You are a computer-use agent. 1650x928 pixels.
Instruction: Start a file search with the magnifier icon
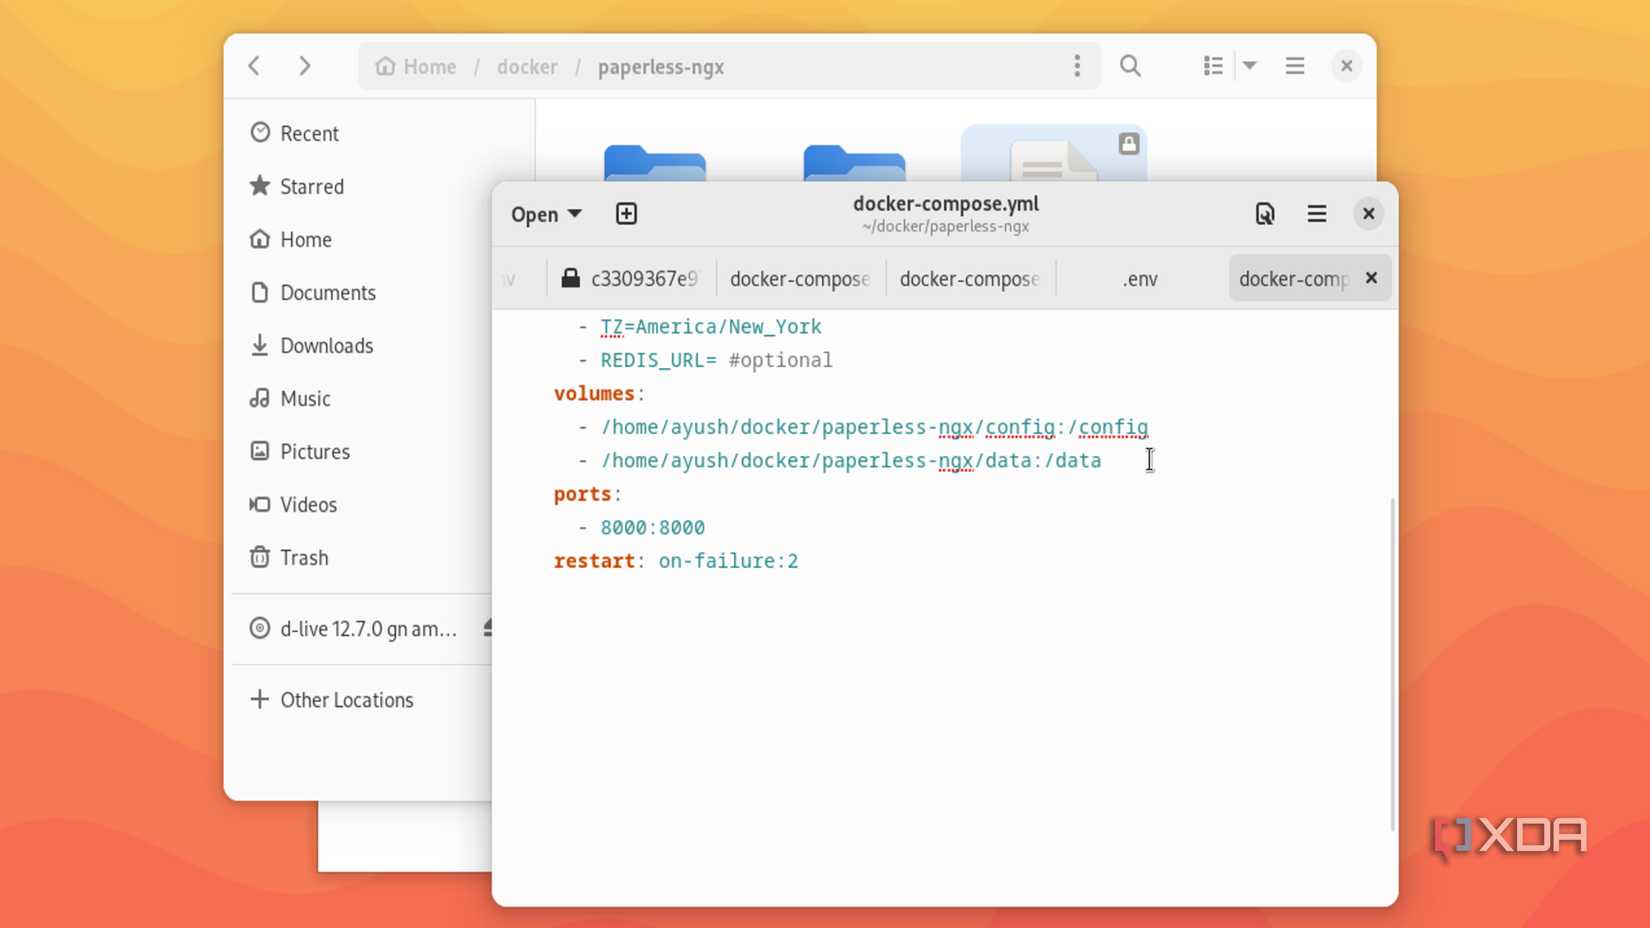pyautogui.click(x=1130, y=66)
